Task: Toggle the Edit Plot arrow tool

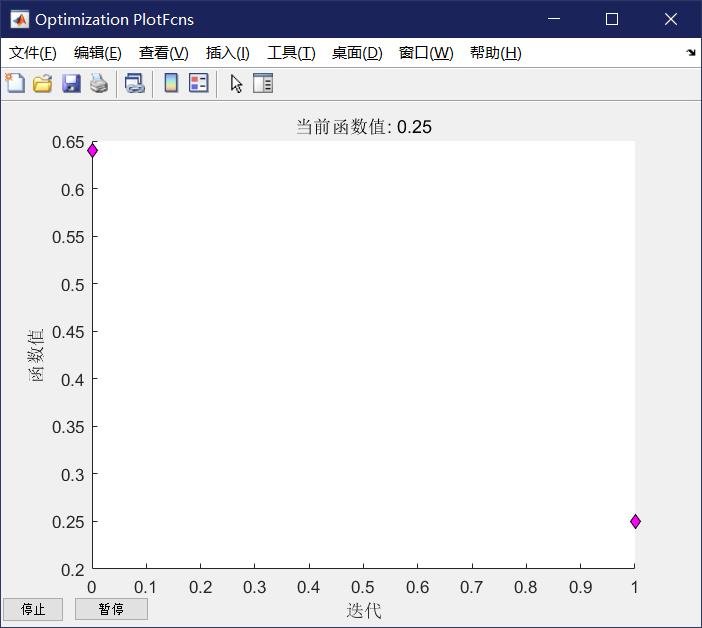Action: [236, 84]
